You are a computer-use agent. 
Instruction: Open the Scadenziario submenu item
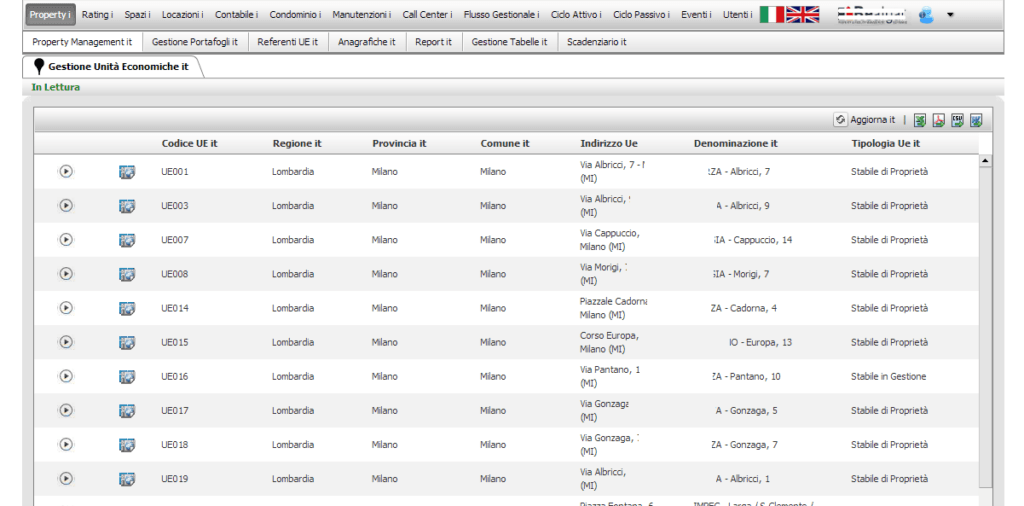click(596, 42)
